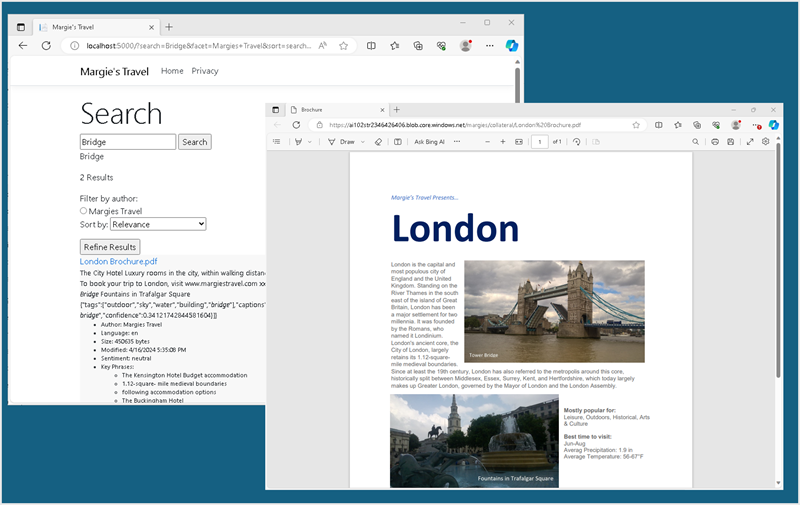
Task: Star the London Brochure PDF as favorite
Action: pos(636,125)
